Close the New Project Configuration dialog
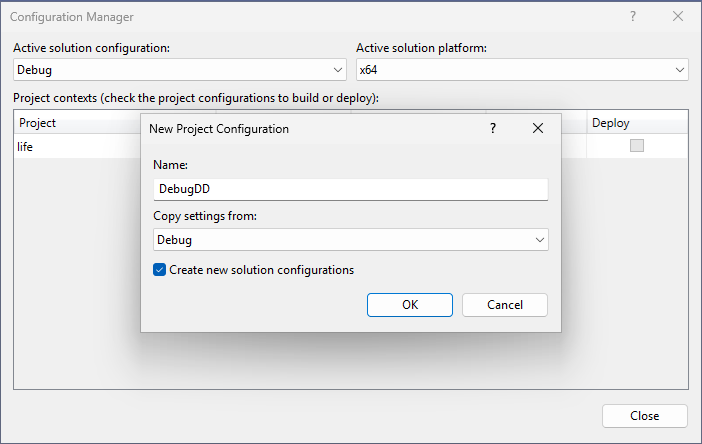This screenshot has width=702, height=444. pyautogui.click(x=538, y=128)
